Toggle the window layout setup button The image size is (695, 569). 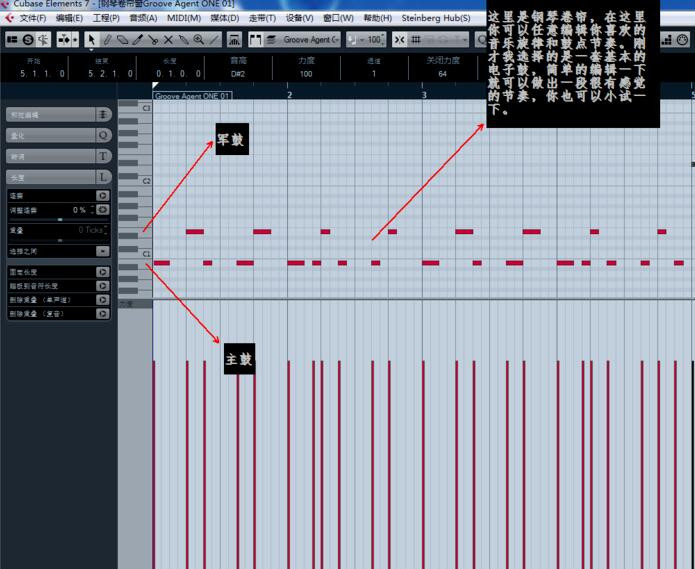click(x=12, y=39)
